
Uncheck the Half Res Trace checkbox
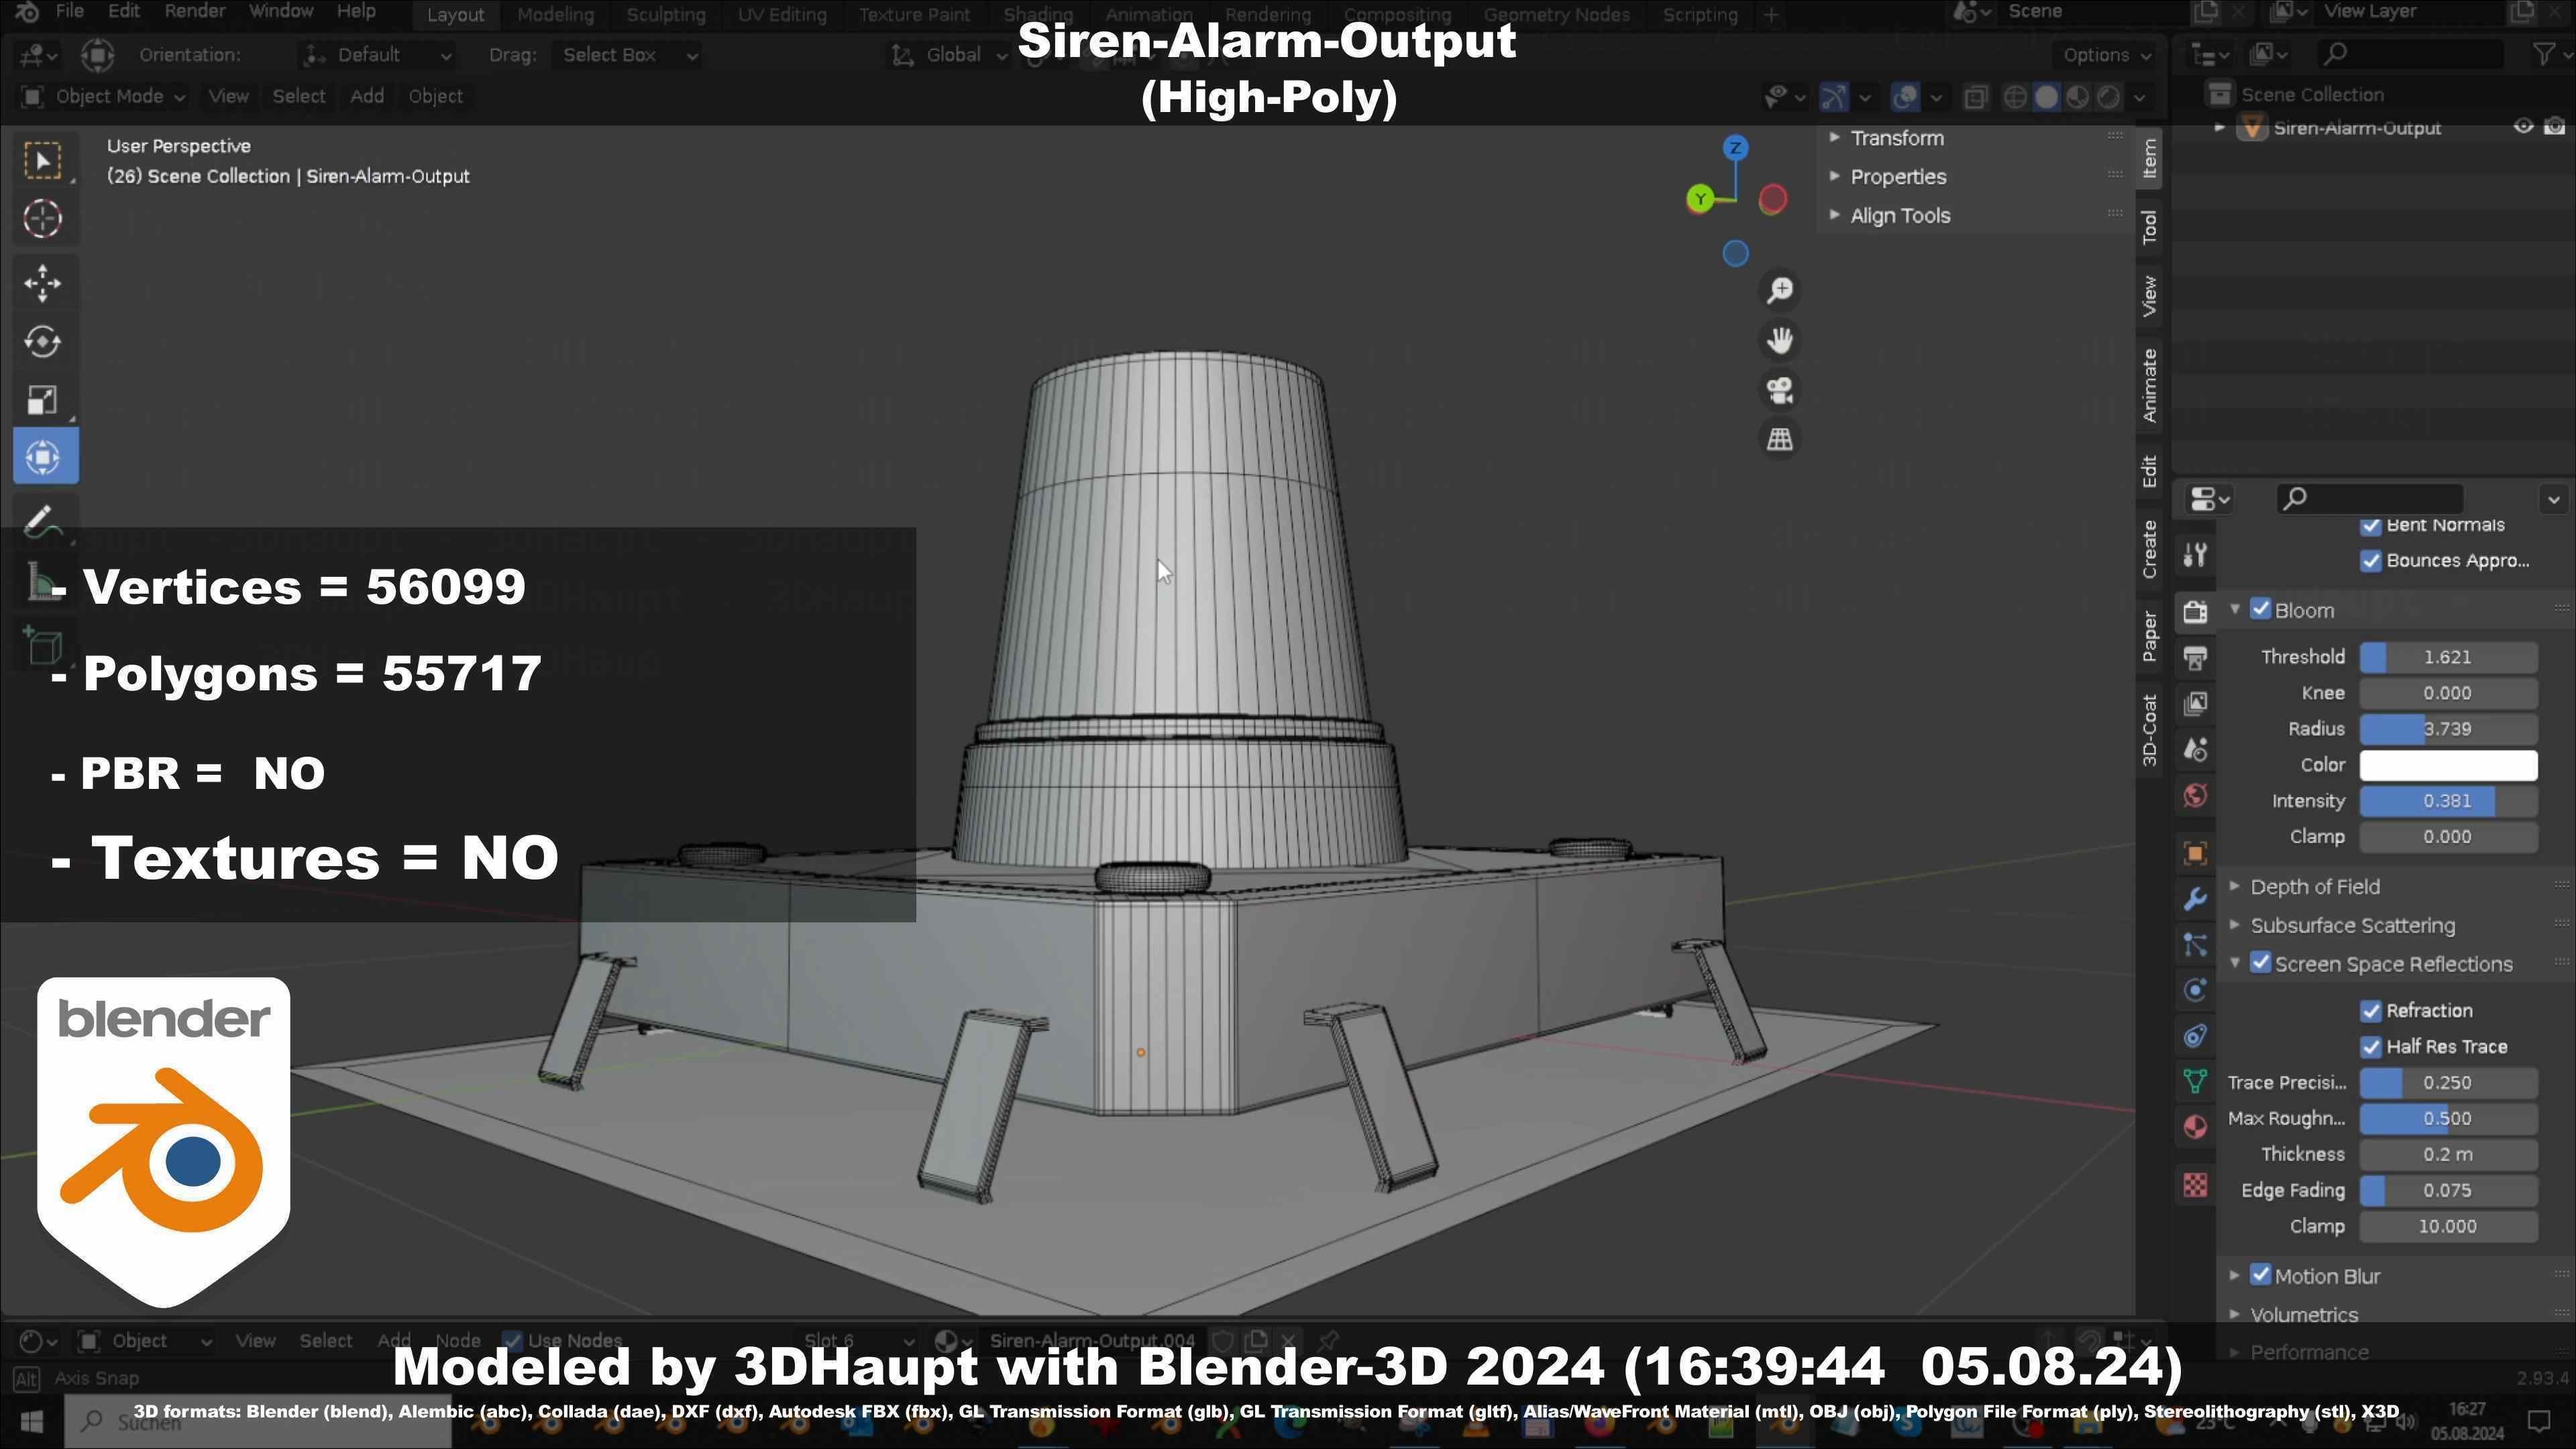coord(2371,1047)
